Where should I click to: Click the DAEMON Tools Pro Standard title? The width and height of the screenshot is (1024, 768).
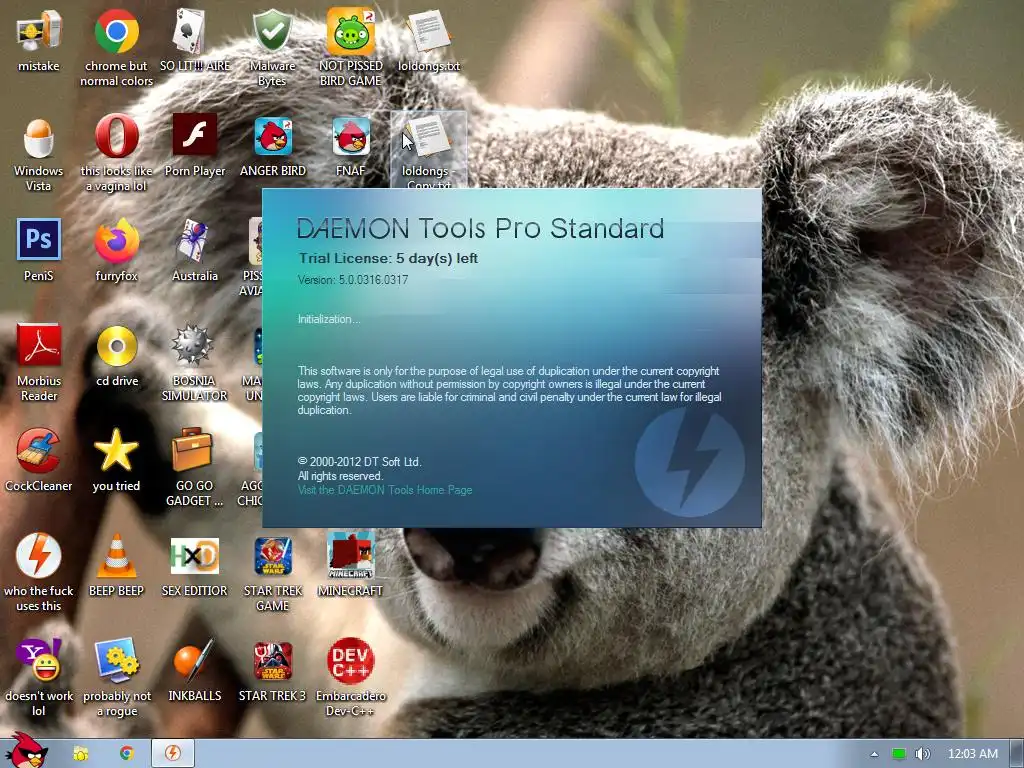pos(481,229)
